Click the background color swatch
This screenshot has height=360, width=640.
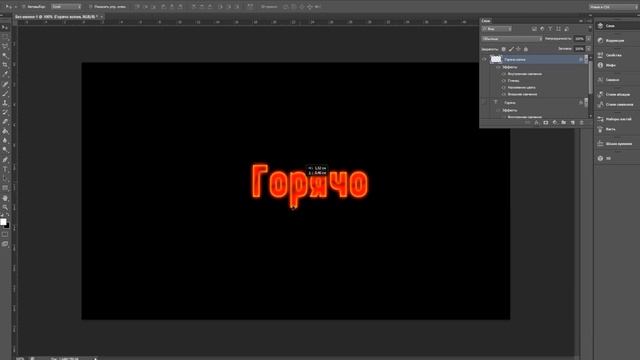click(7, 225)
